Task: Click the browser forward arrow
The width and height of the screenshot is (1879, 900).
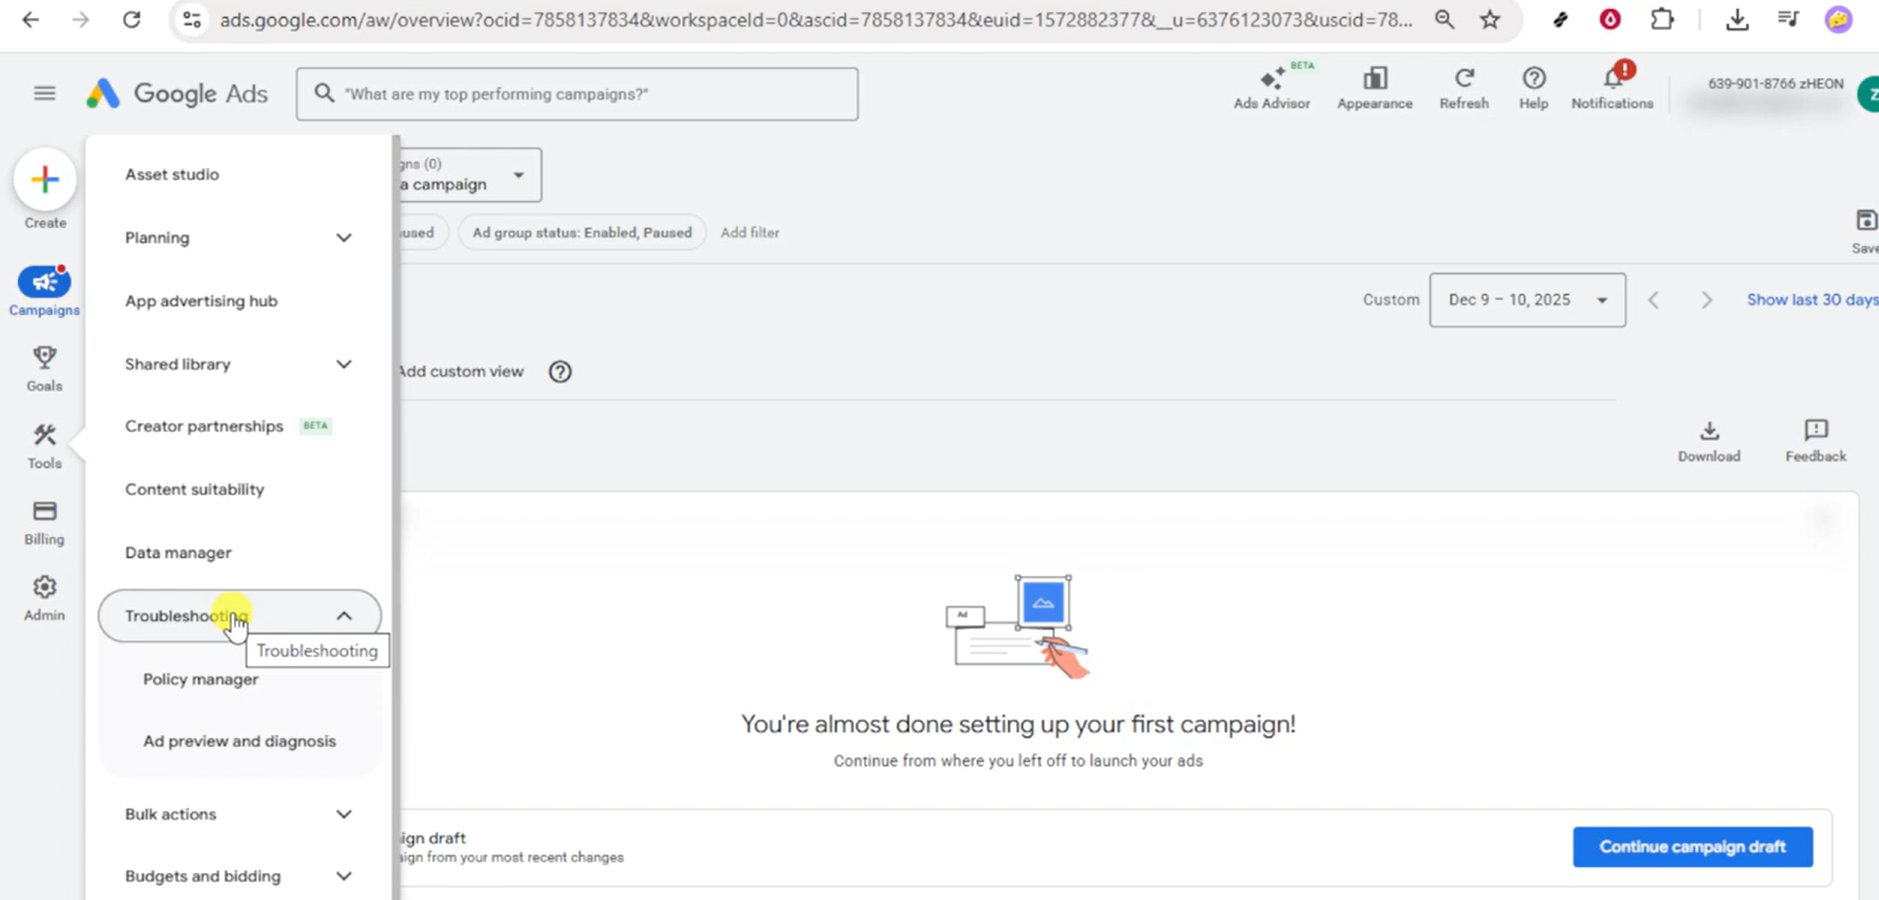Action: (80, 19)
